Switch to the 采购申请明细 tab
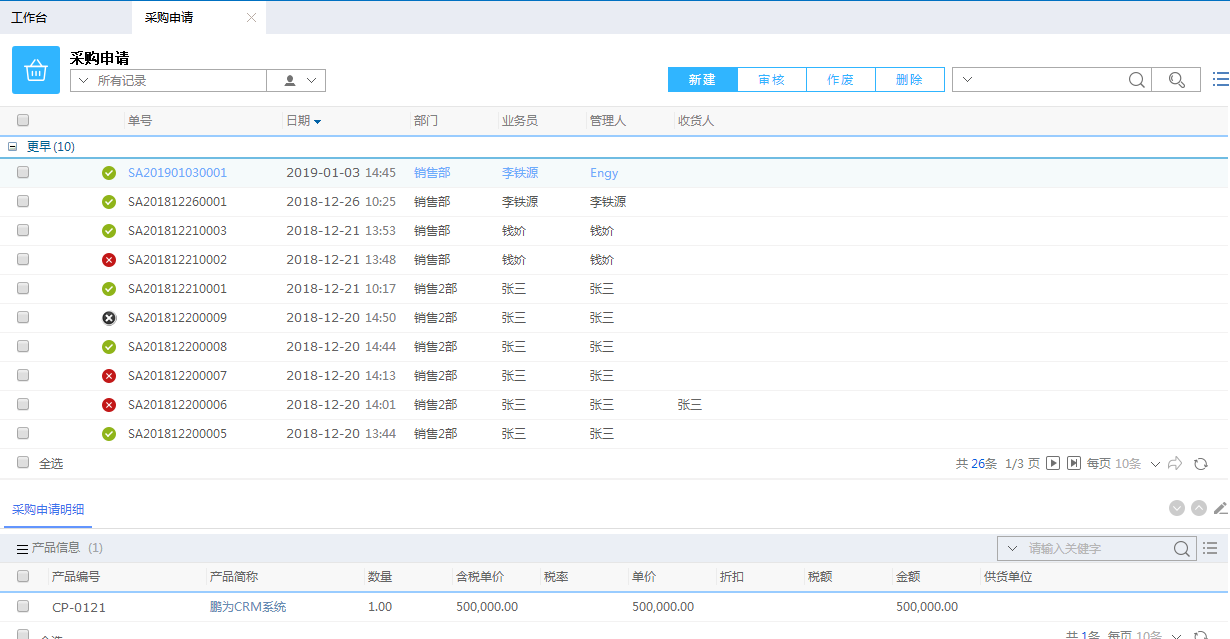Image resolution: width=1230 pixels, height=639 pixels. pyautogui.click(x=48, y=509)
